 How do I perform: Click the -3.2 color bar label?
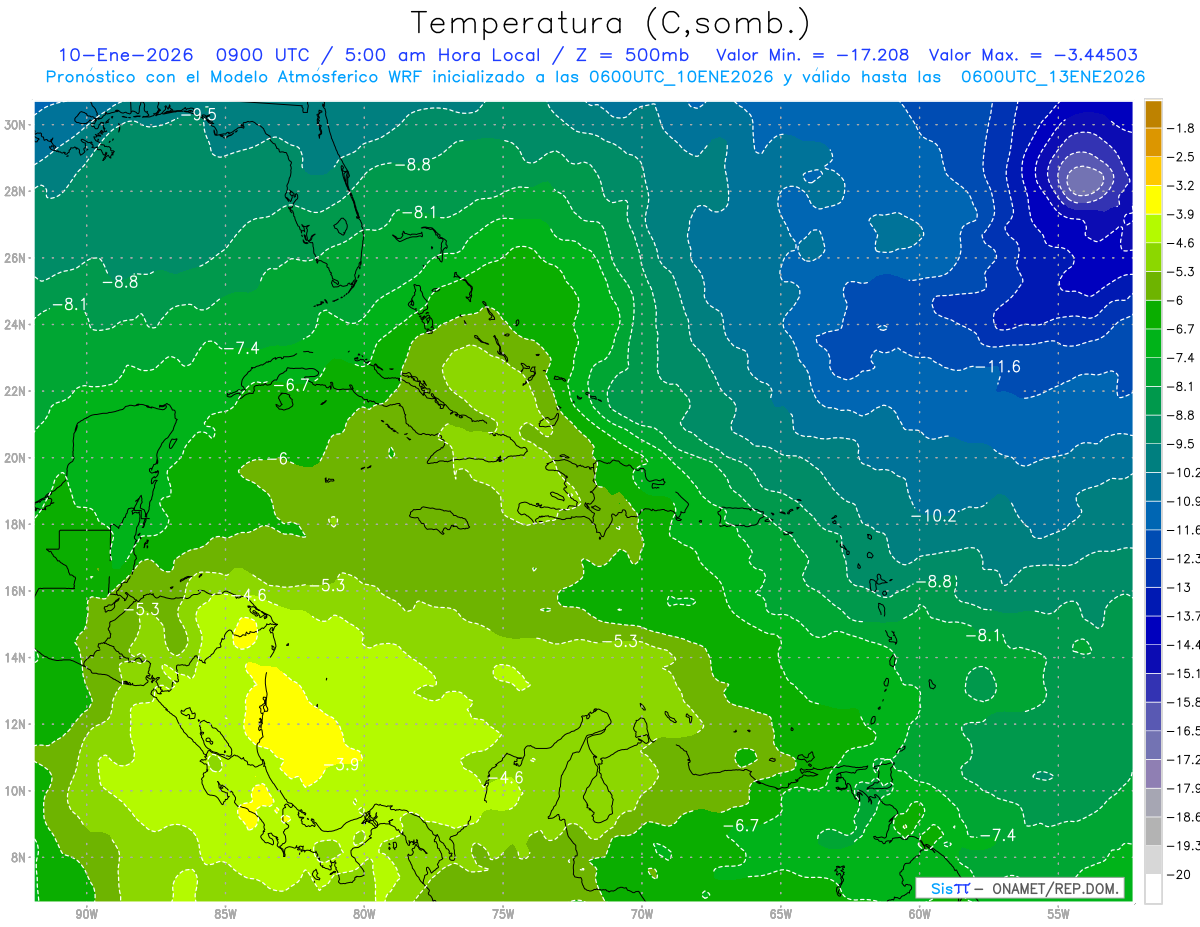1181,186
